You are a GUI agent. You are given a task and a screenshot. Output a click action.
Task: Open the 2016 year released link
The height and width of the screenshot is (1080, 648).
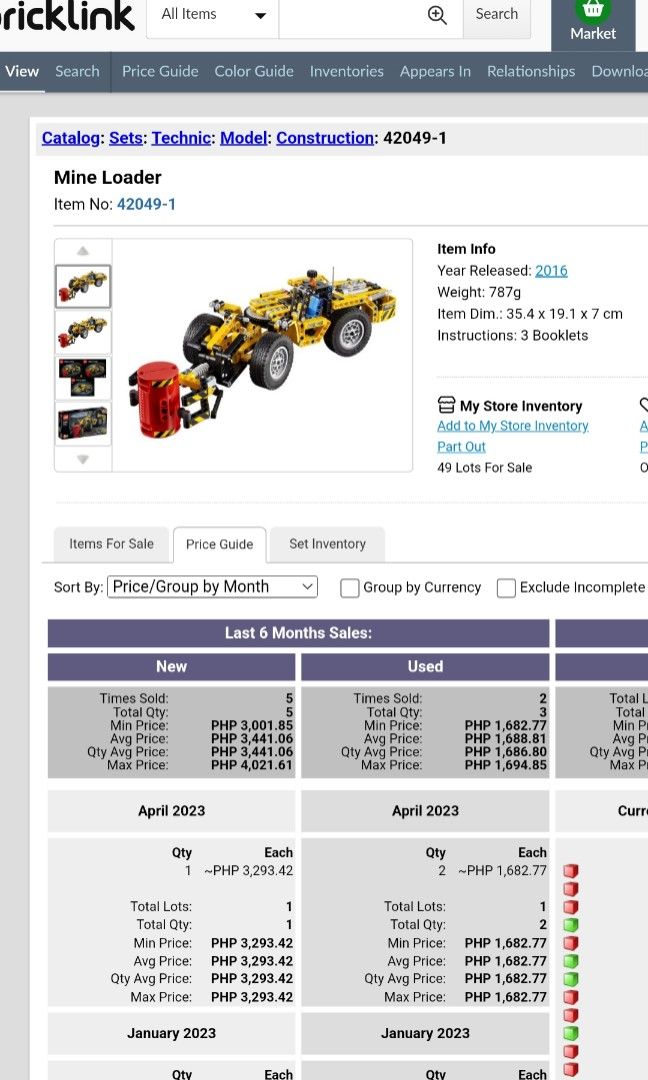551,270
